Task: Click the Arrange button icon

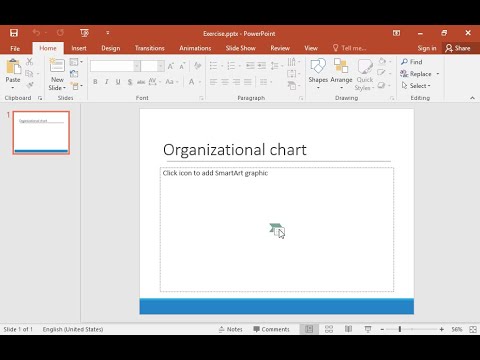Action: [x=341, y=65]
